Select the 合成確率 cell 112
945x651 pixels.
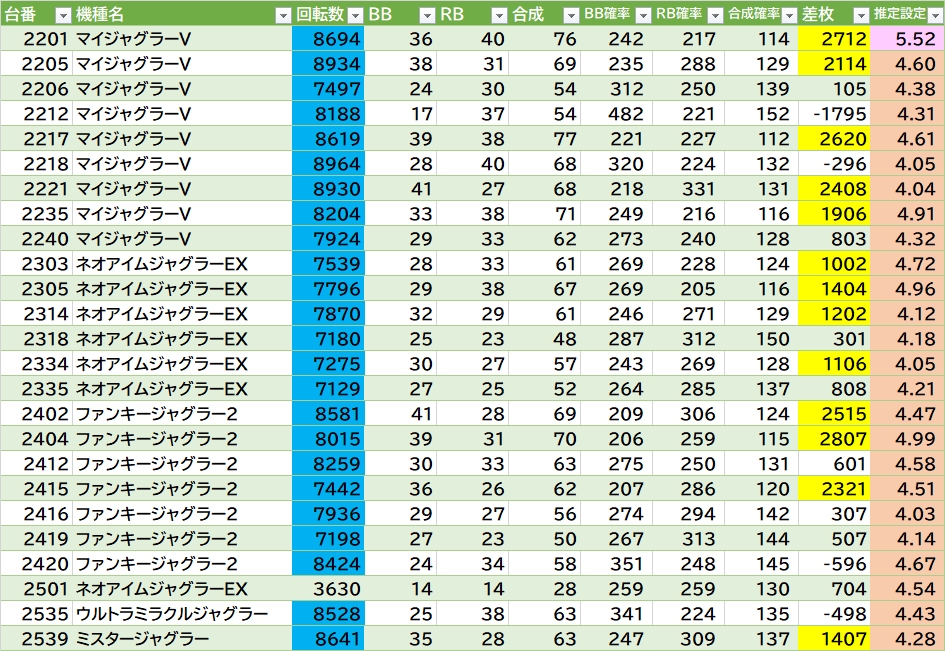pyautogui.click(x=762, y=139)
